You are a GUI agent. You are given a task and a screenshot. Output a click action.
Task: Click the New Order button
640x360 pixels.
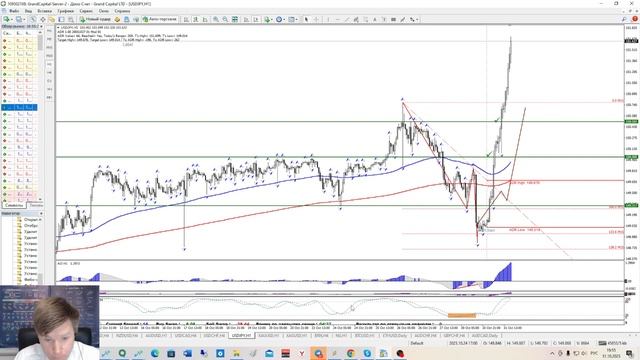point(95,19)
